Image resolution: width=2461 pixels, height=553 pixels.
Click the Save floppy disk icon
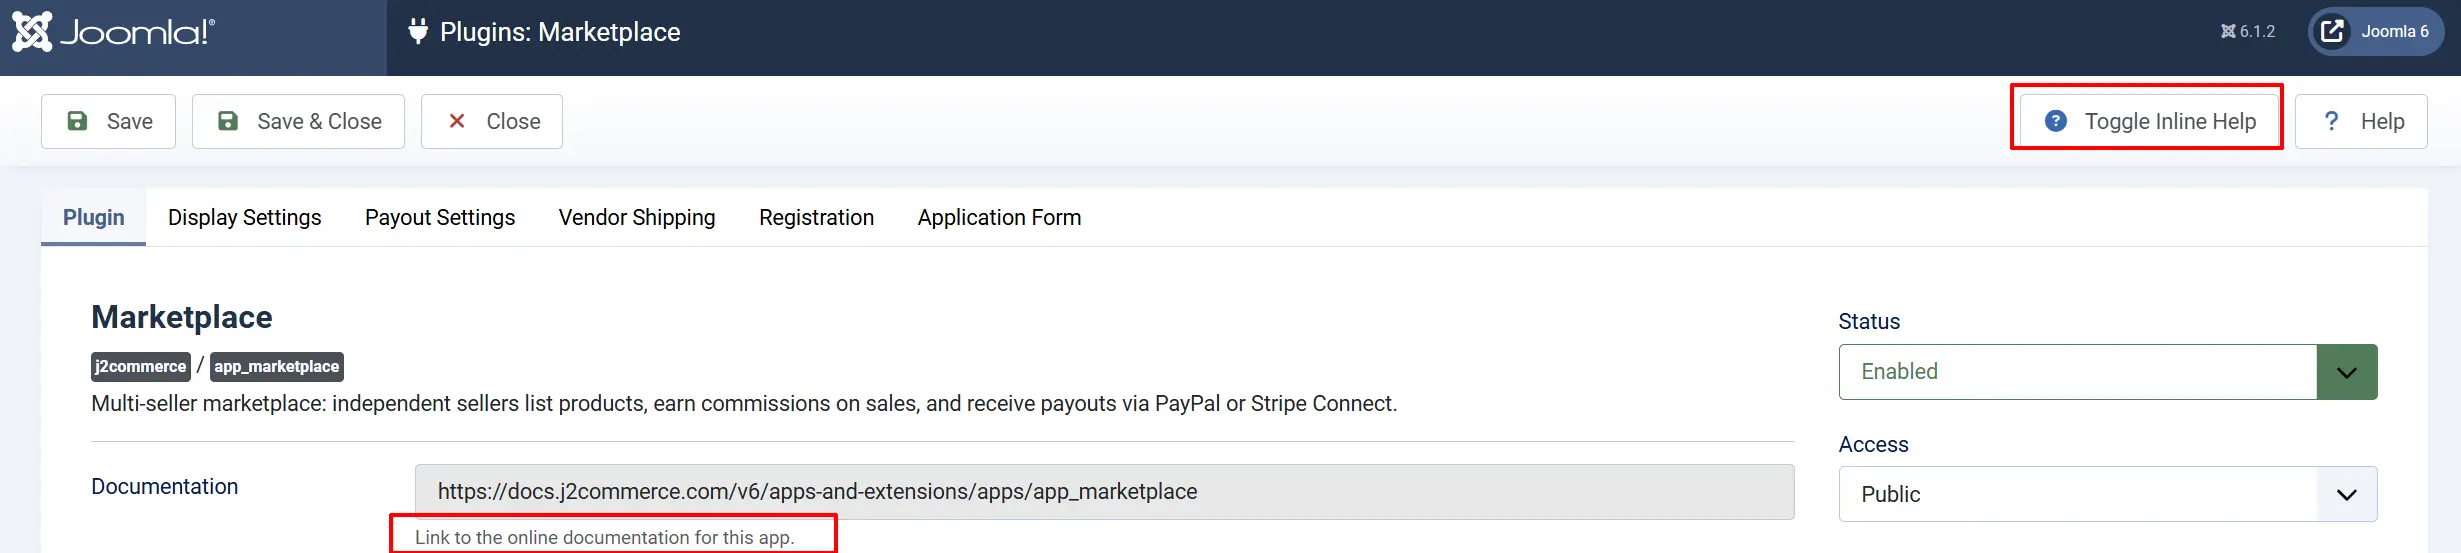click(x=77, y=121)
